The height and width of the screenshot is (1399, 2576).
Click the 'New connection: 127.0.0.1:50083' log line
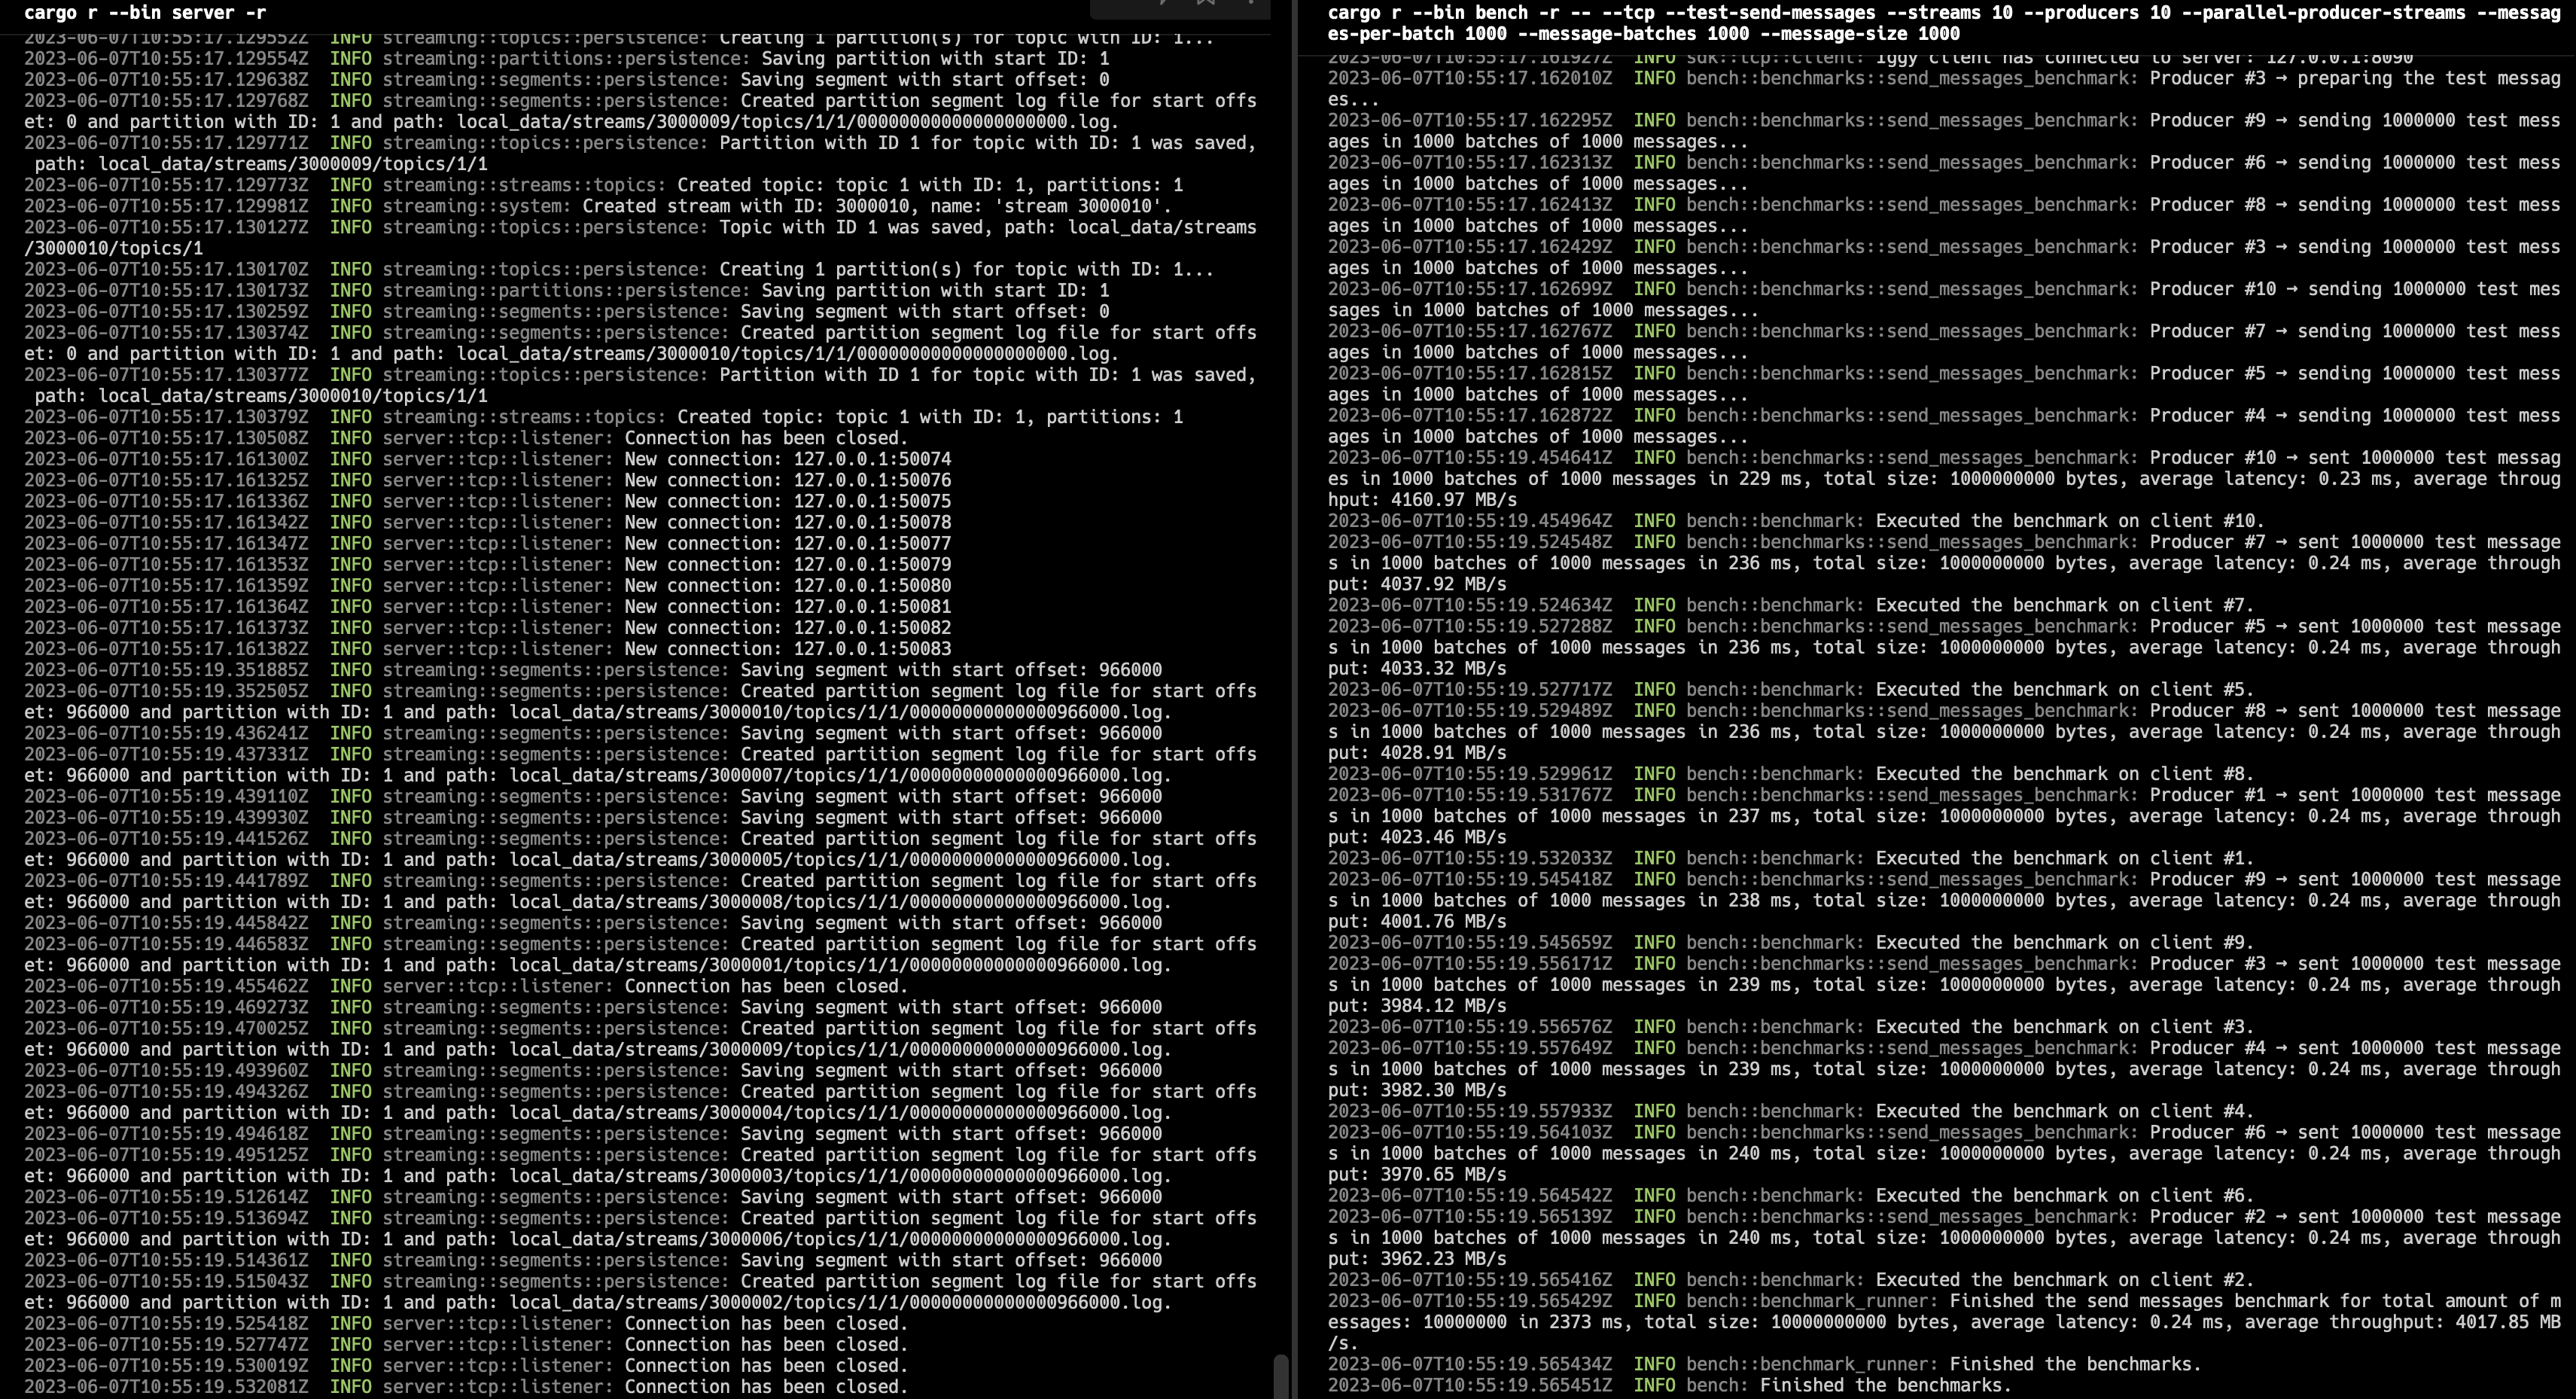(x=787, y=649)
